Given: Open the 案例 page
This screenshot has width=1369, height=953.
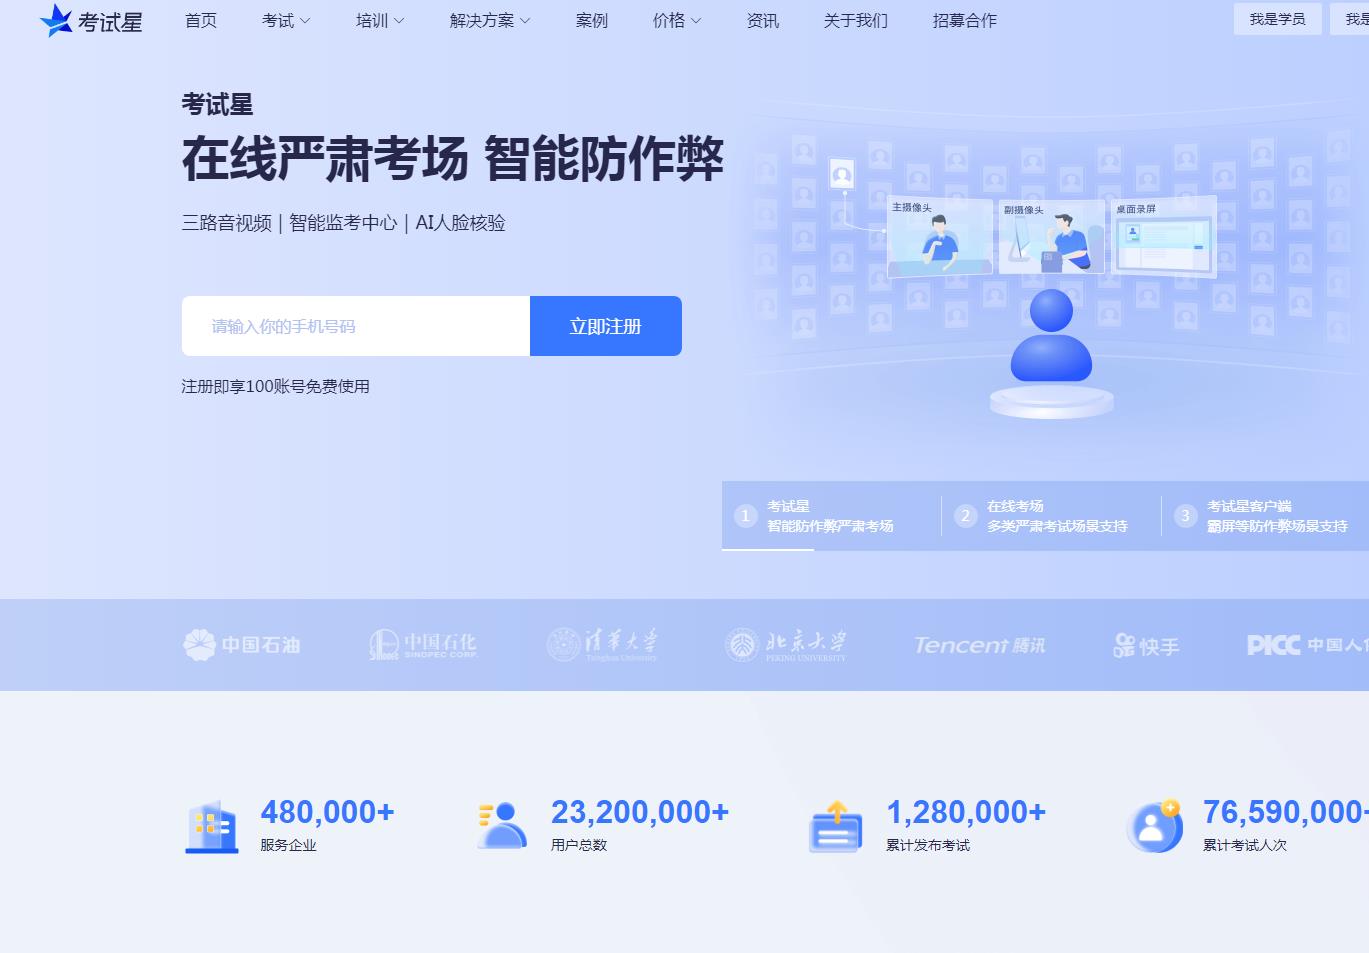Looking at the screenshot, I should pyautogui.click(x=592, y=20).
